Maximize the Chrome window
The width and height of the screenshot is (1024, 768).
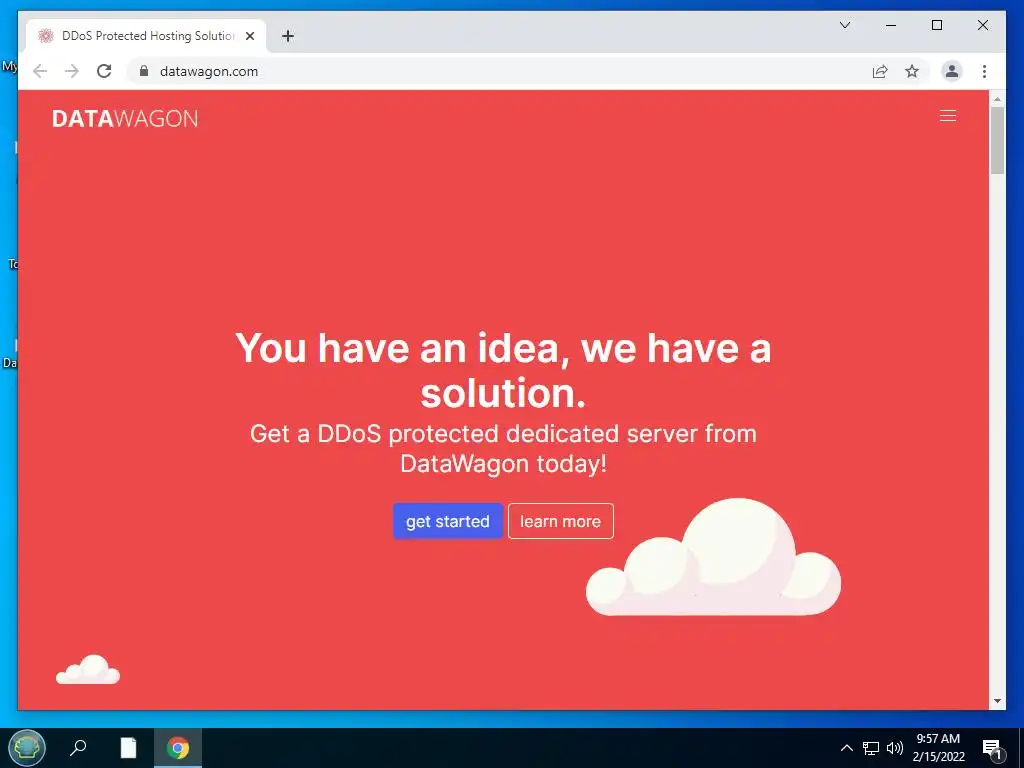[x=936, y=25]
